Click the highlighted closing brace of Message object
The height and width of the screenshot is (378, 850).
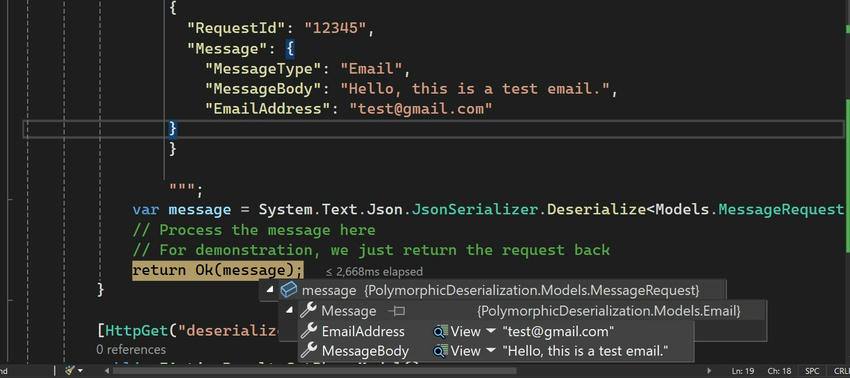(x=173, y=129)
